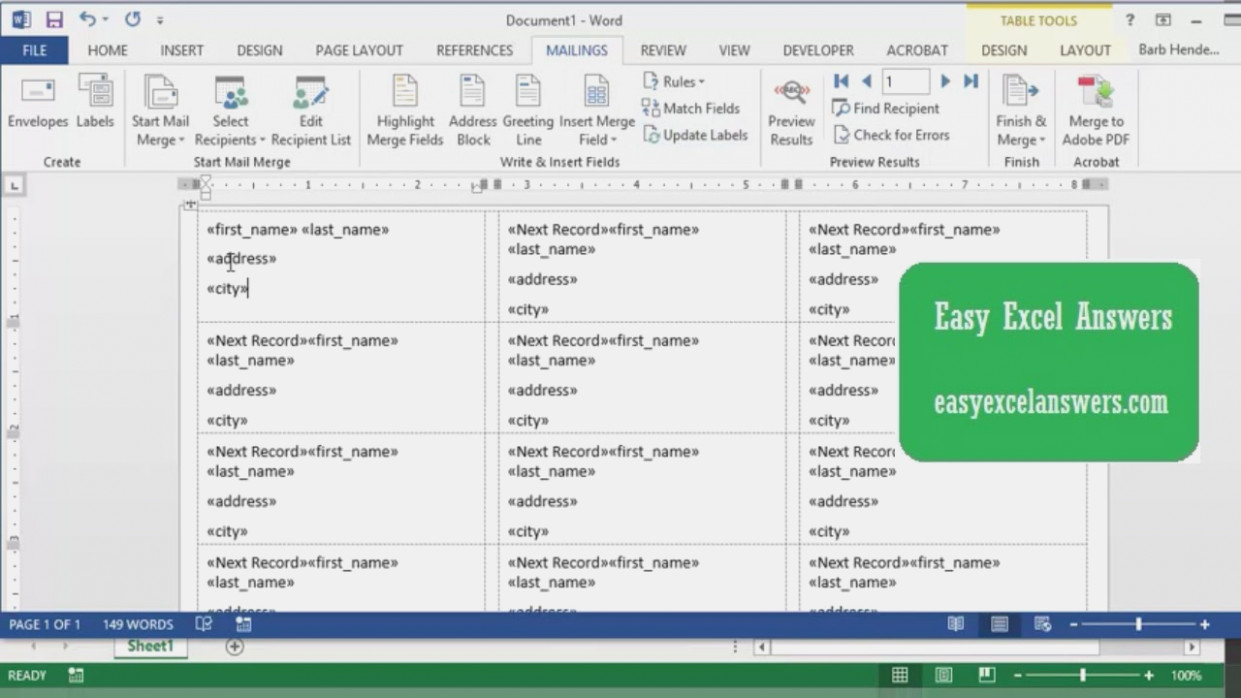Viewport: 1241px width, 698px height.
Task: Switch to the Mailings ribbon tab
Action: pos(577,50)
